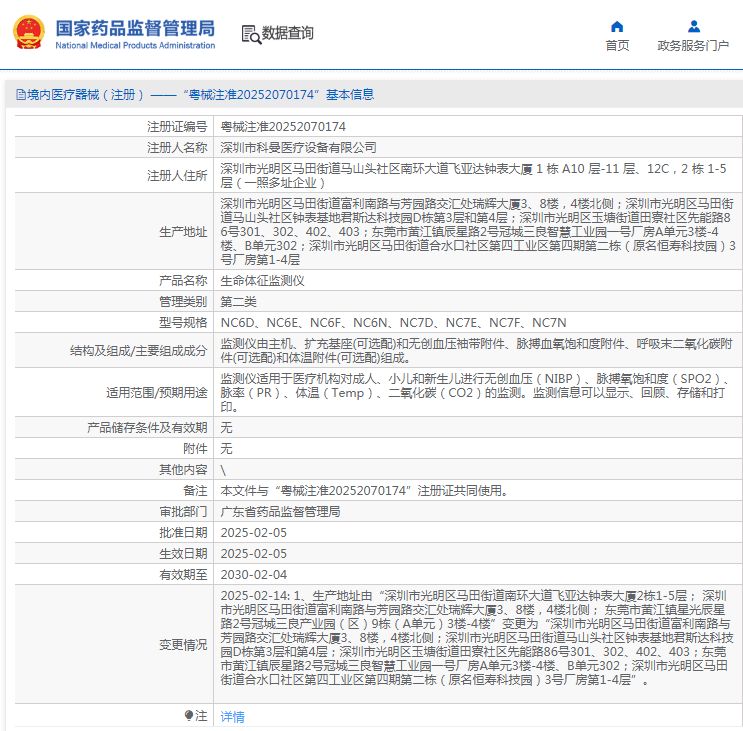Click the 其他内容 row label
The width and height of the screenshot is (743, 731).
tap(183, 469)
